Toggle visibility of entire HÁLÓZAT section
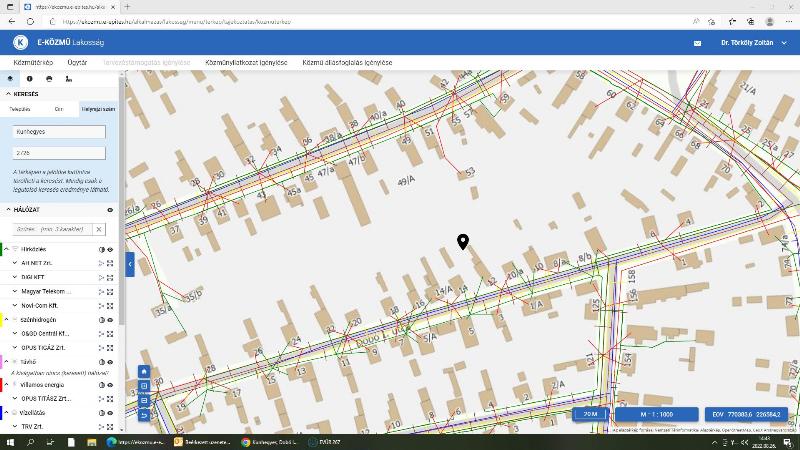 [110, 210]
